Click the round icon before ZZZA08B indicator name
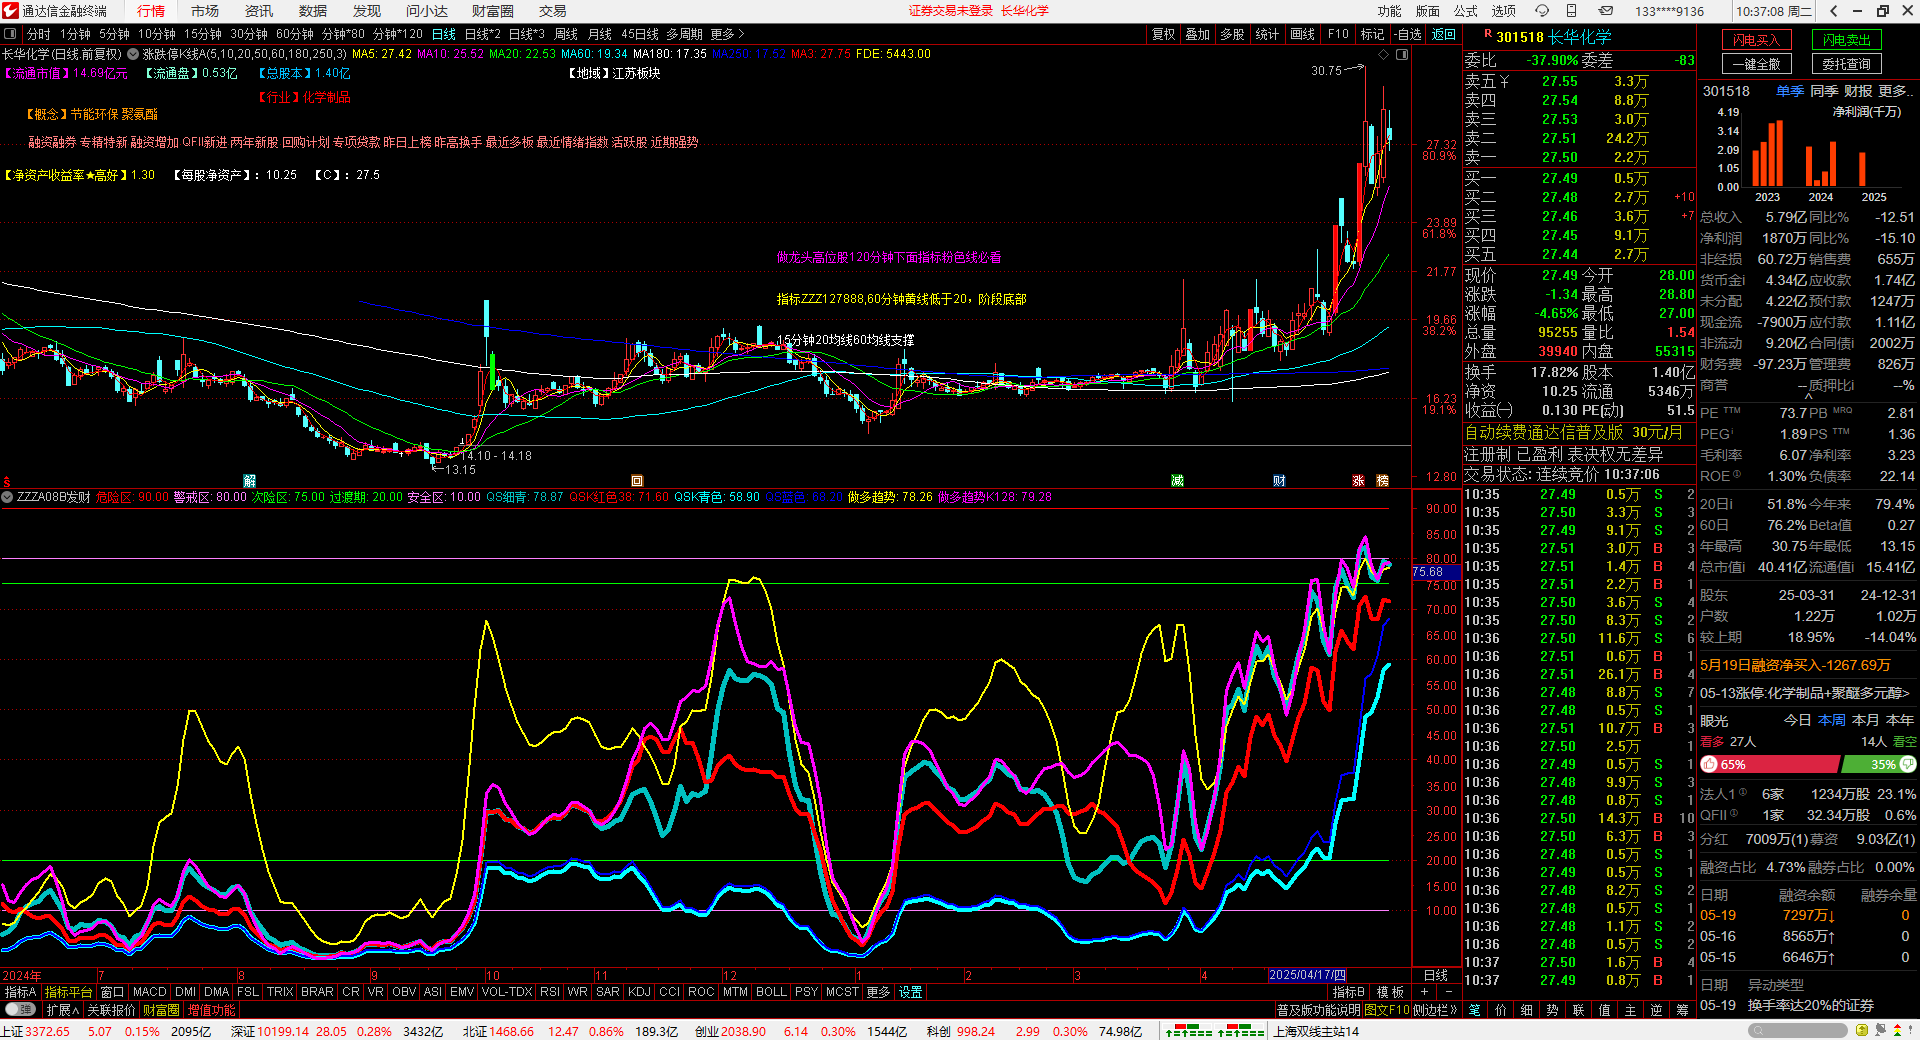 point(7,497)
